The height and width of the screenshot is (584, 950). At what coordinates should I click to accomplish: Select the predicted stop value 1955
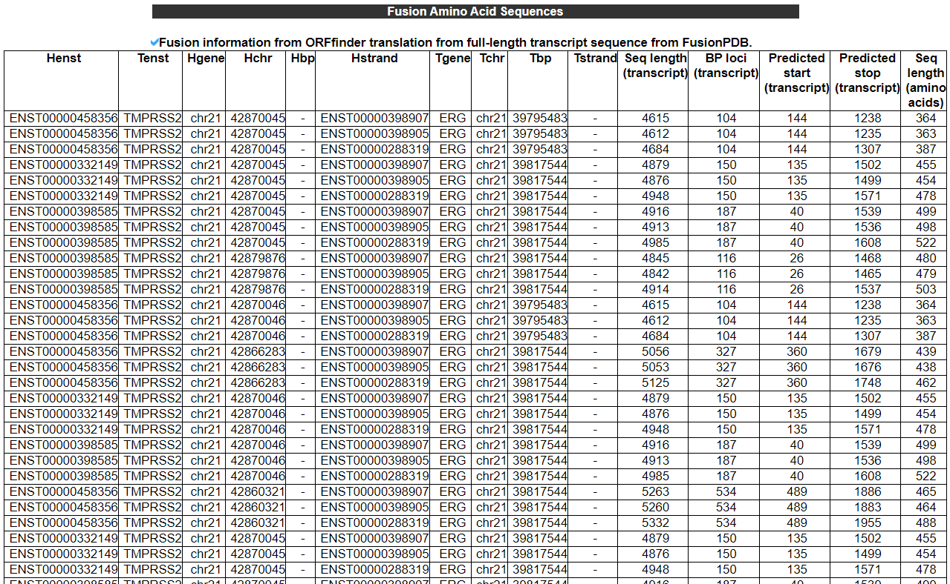click(867, 523)
